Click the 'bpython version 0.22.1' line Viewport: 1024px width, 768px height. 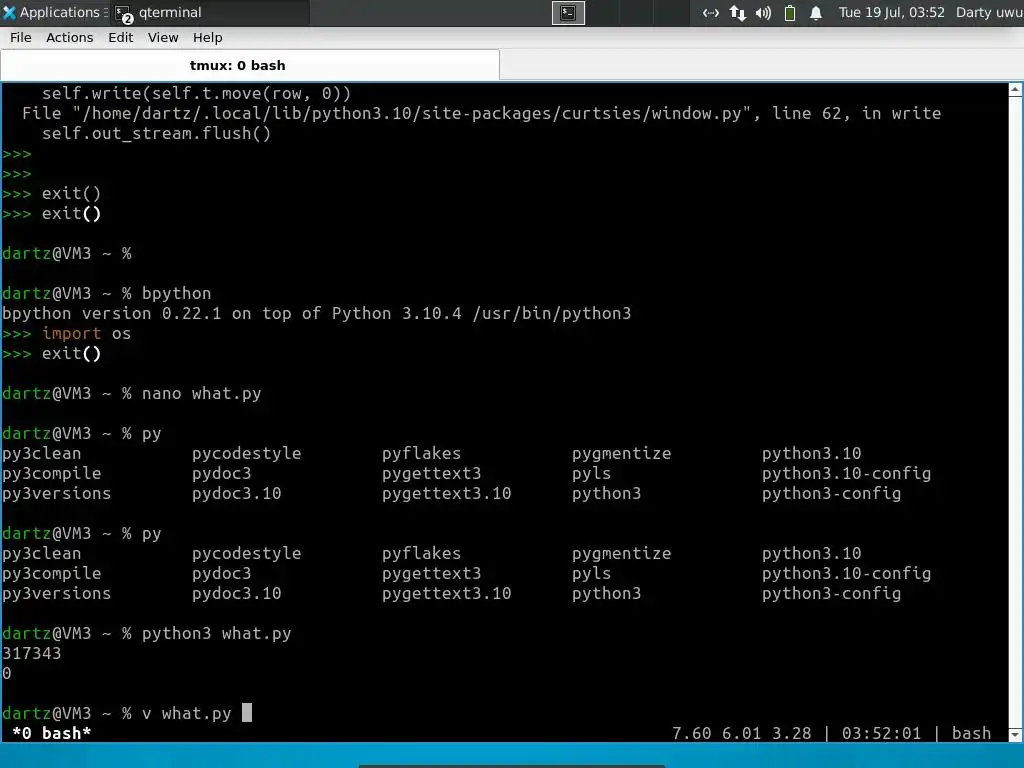pyautogui.click(x=317, y=313)
